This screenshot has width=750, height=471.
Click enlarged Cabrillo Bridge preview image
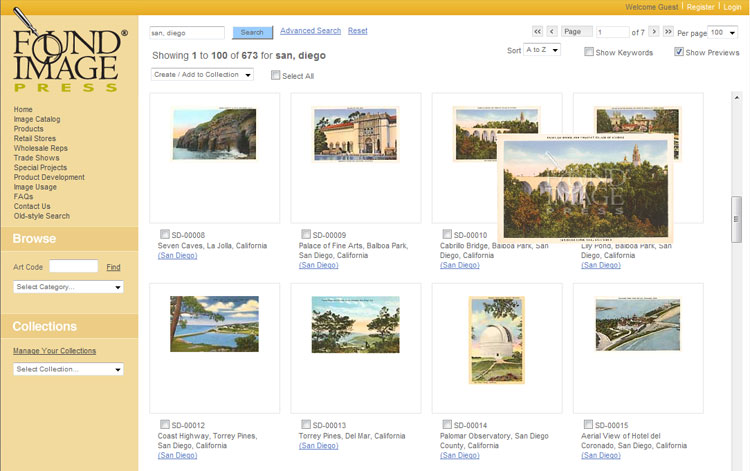pos(585,189)
